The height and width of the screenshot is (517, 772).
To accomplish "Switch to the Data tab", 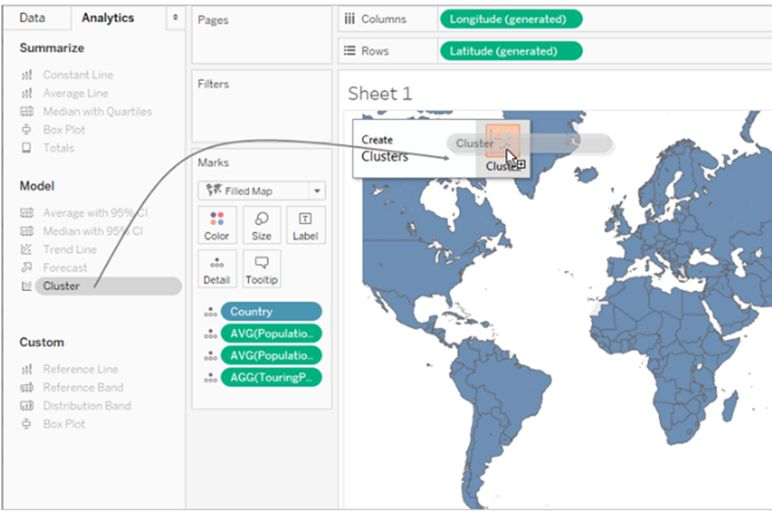I will (32, 18).
